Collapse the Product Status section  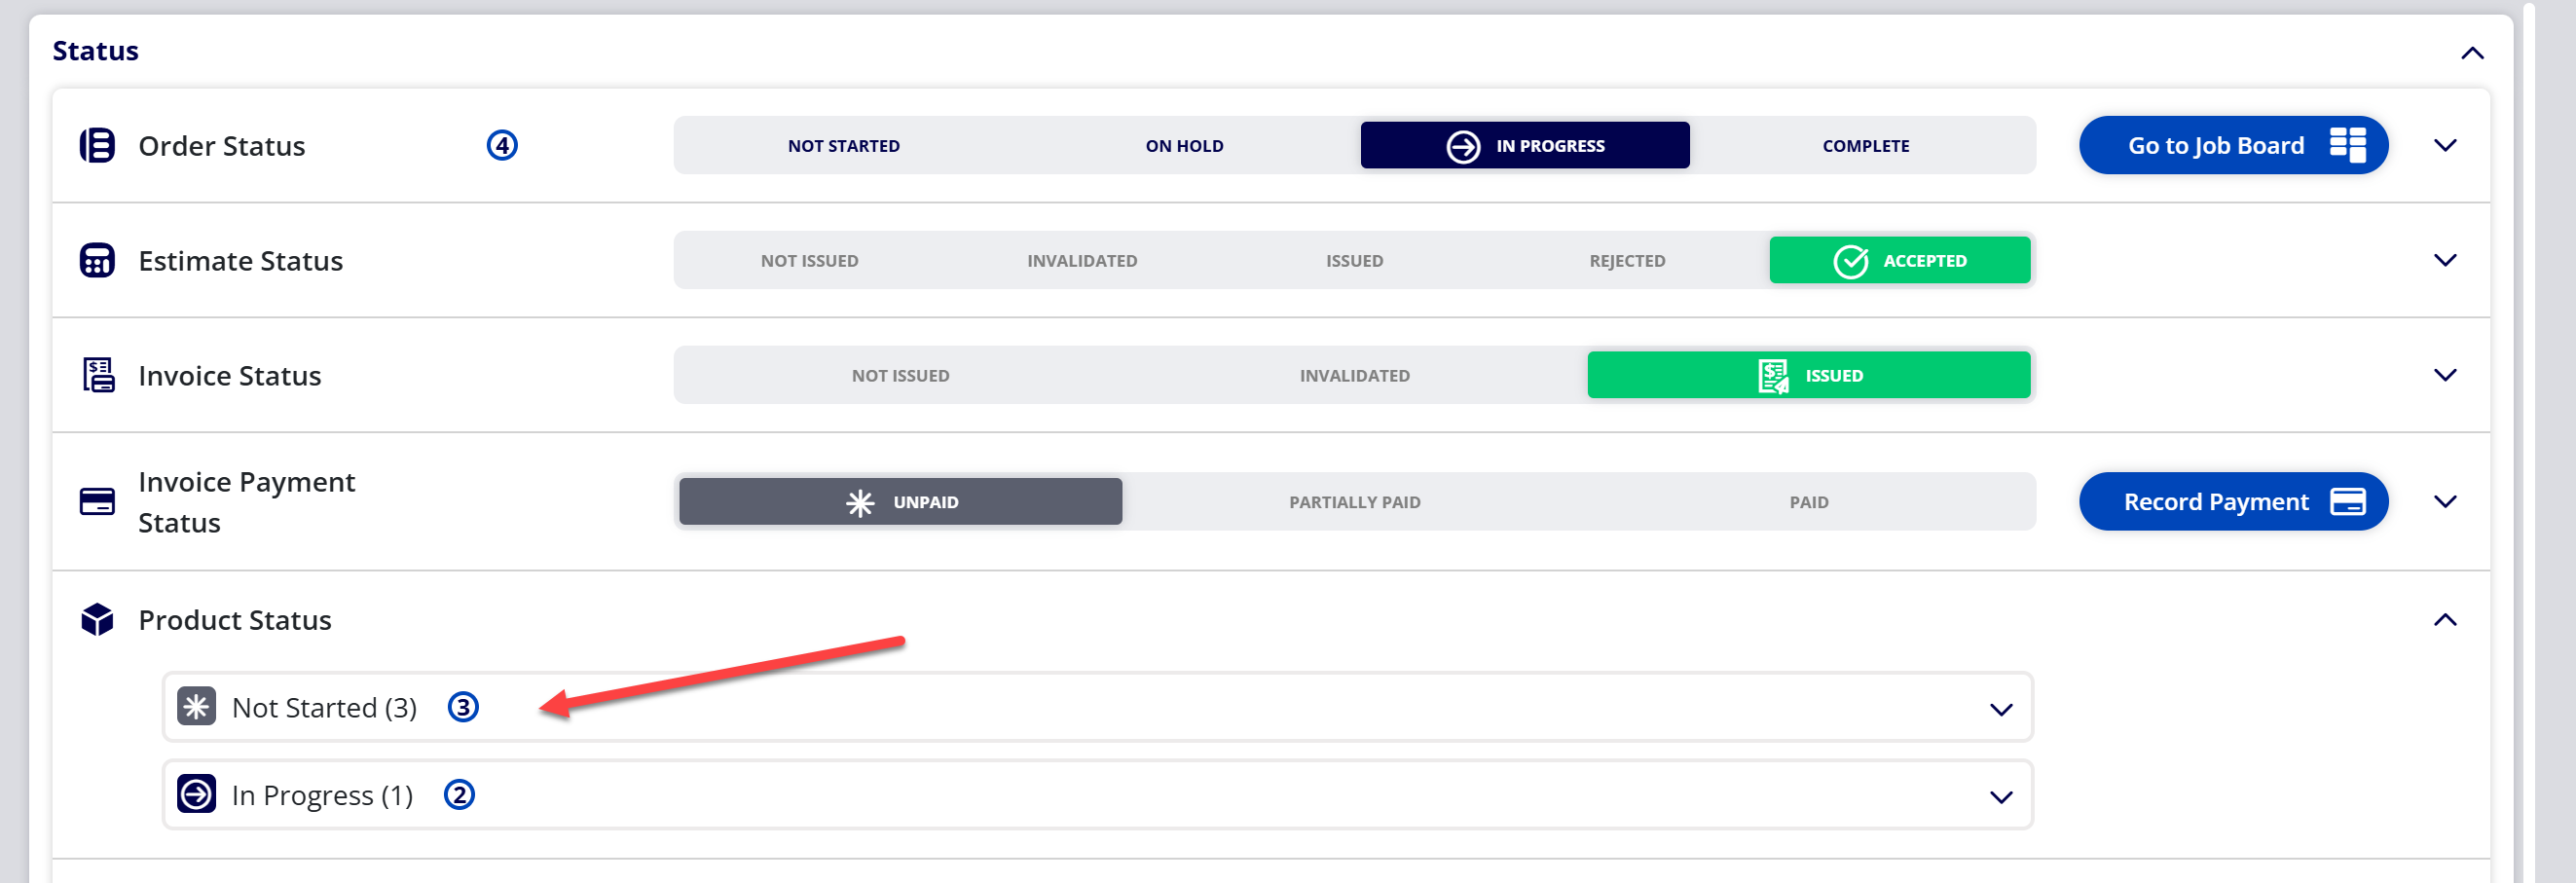[x=2444, y=620]
